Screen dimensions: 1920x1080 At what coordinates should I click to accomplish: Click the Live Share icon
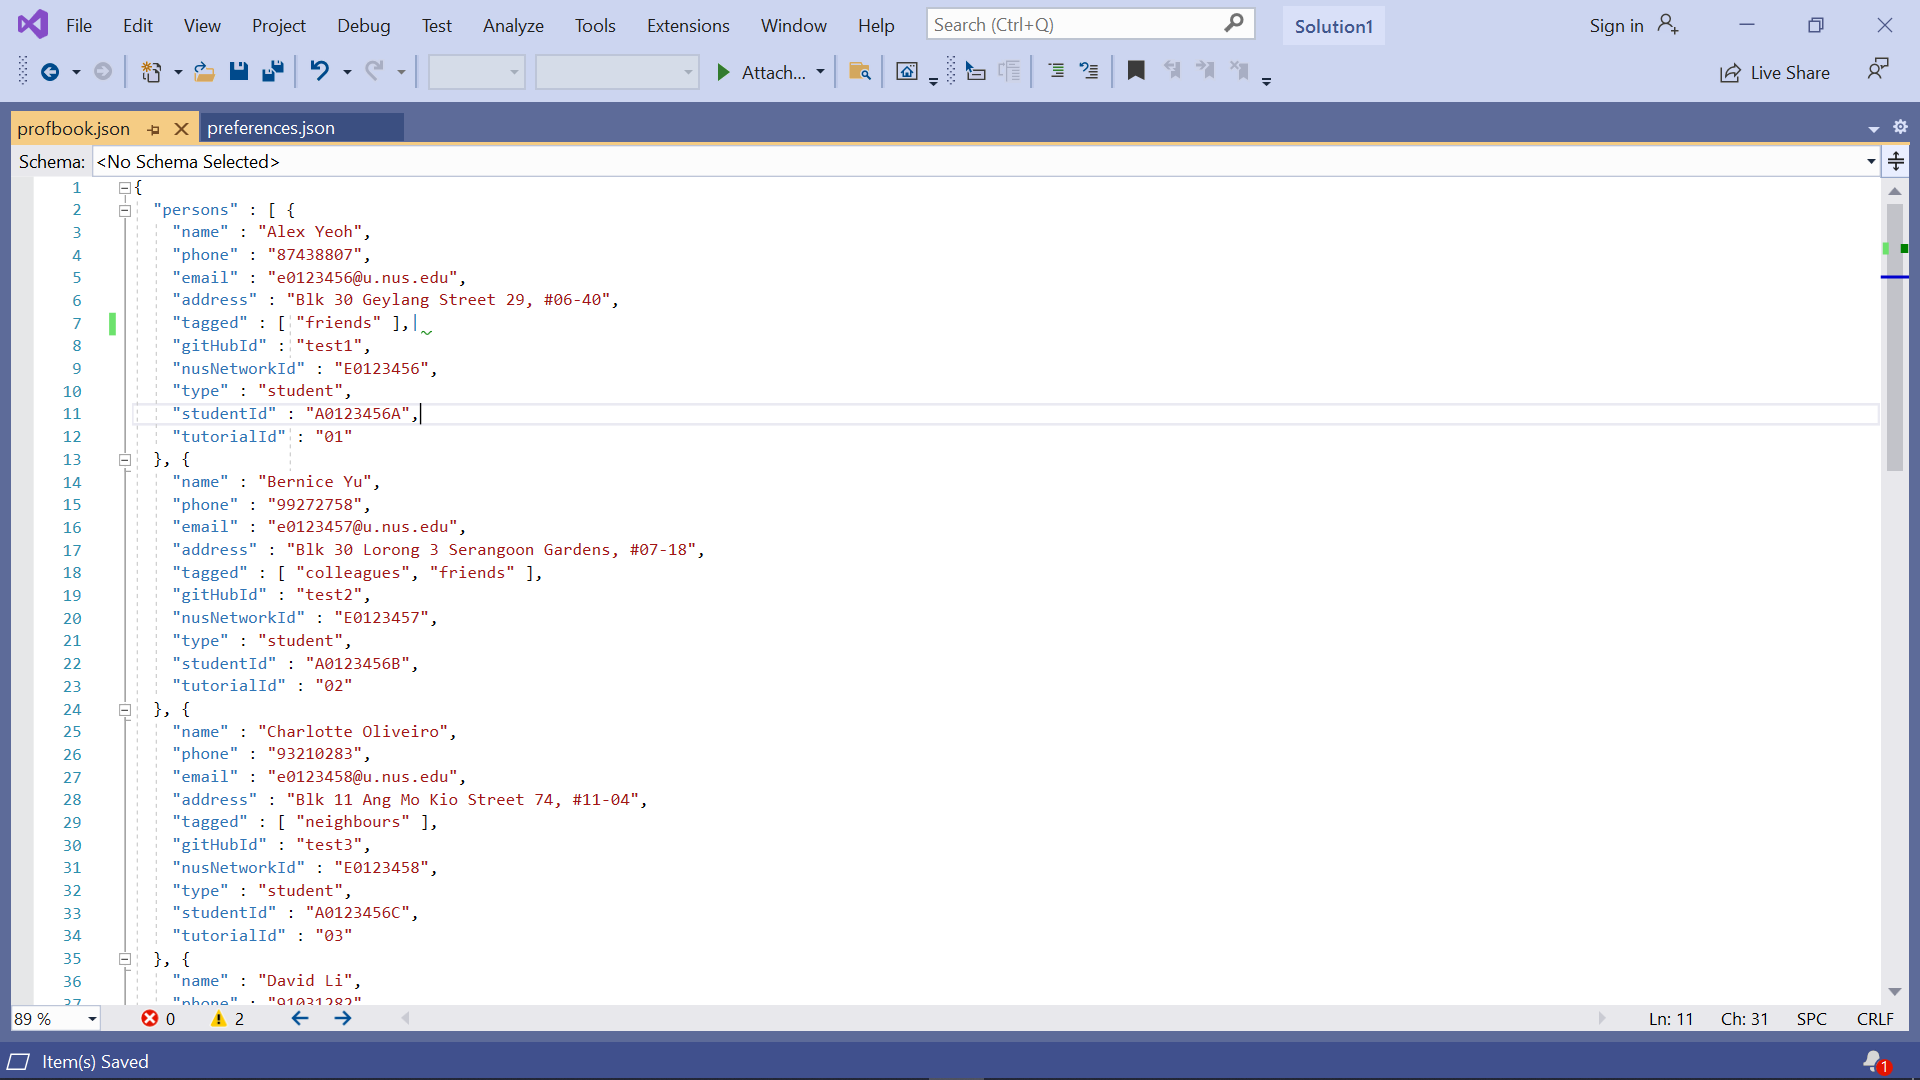click(1731, 73)
